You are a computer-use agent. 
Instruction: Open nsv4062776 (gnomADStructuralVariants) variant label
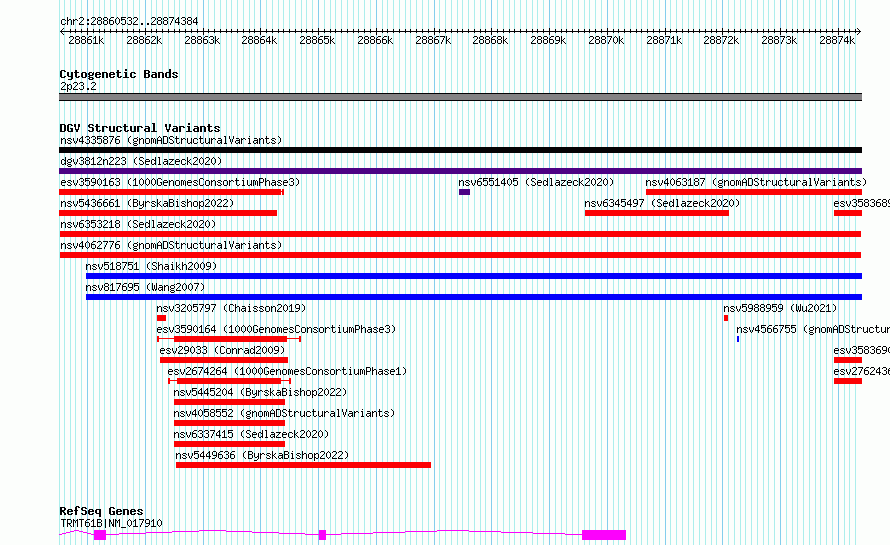point(171,245)
